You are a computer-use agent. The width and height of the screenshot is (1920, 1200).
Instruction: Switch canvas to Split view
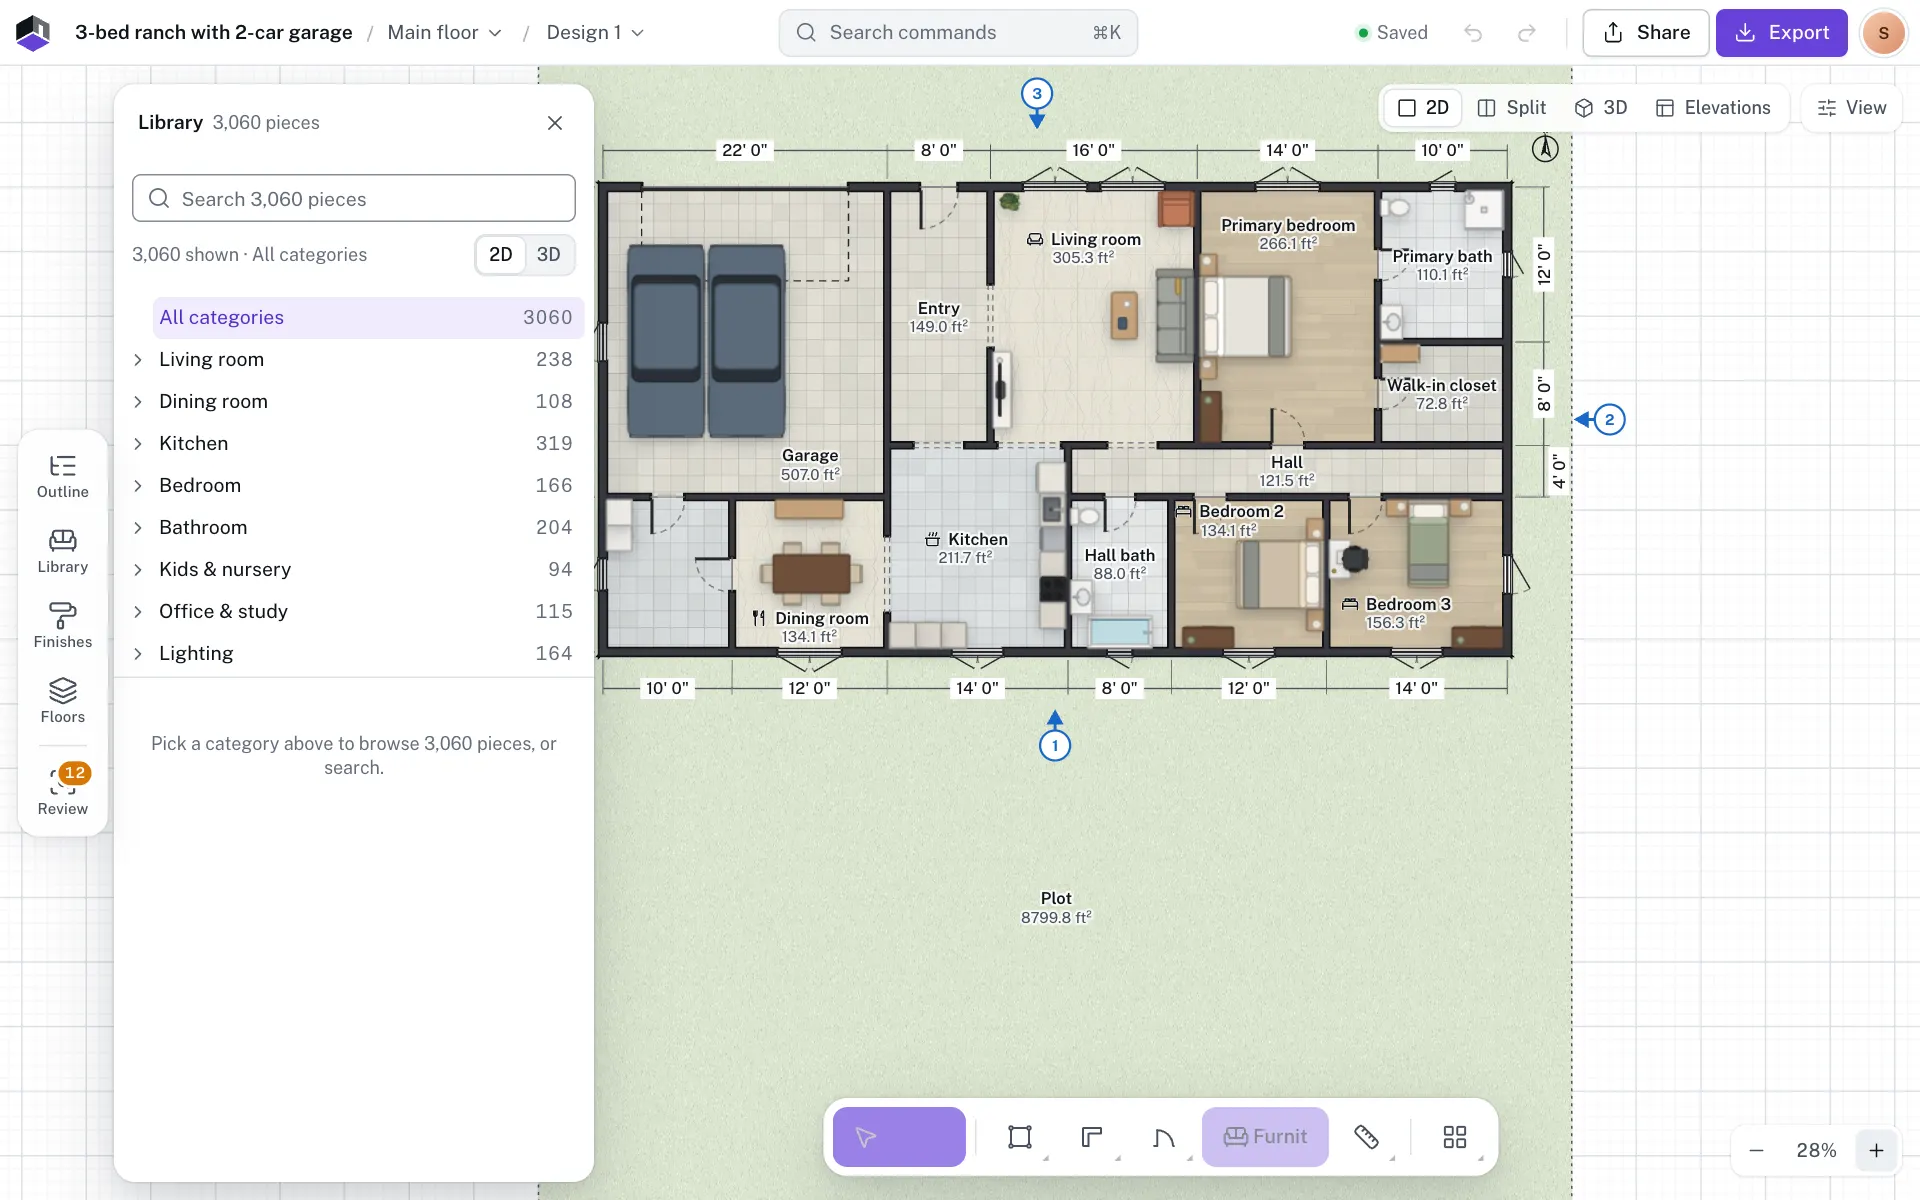tap(1511, 108)
